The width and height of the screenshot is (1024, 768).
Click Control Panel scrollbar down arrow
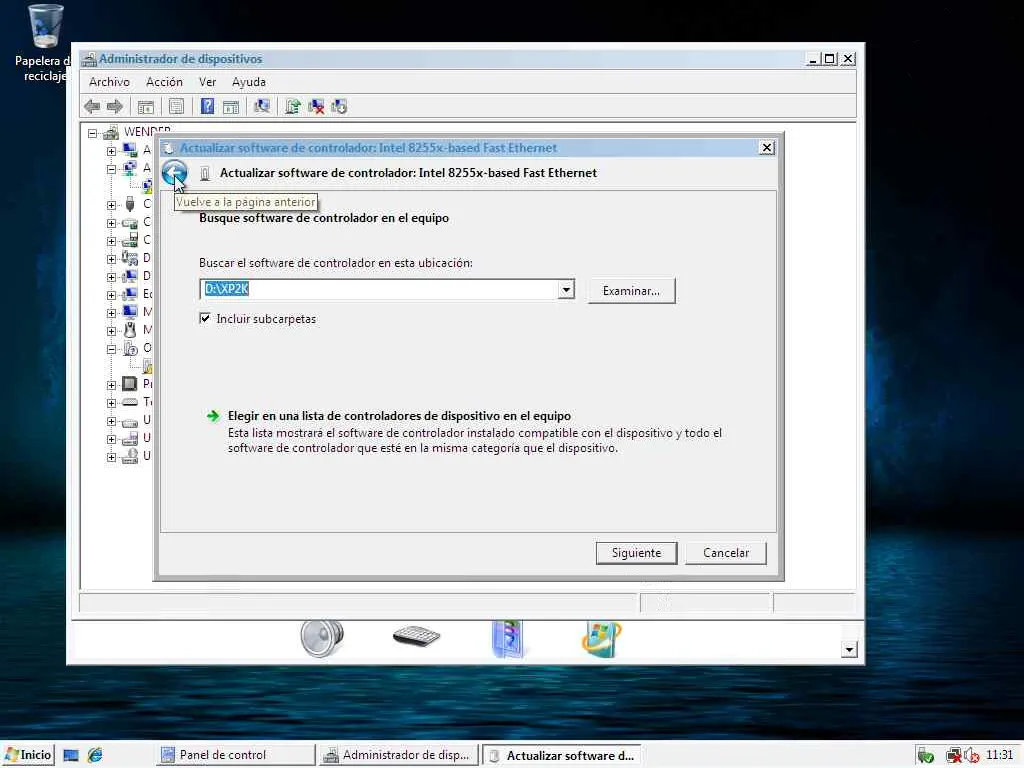[848, 649]
